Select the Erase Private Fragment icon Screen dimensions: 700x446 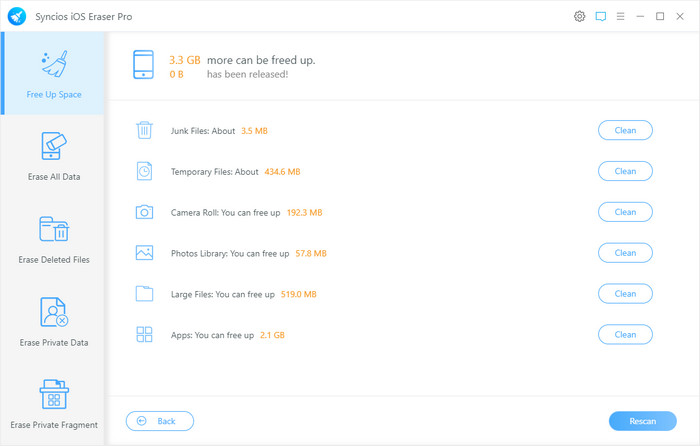pos(54,394)
